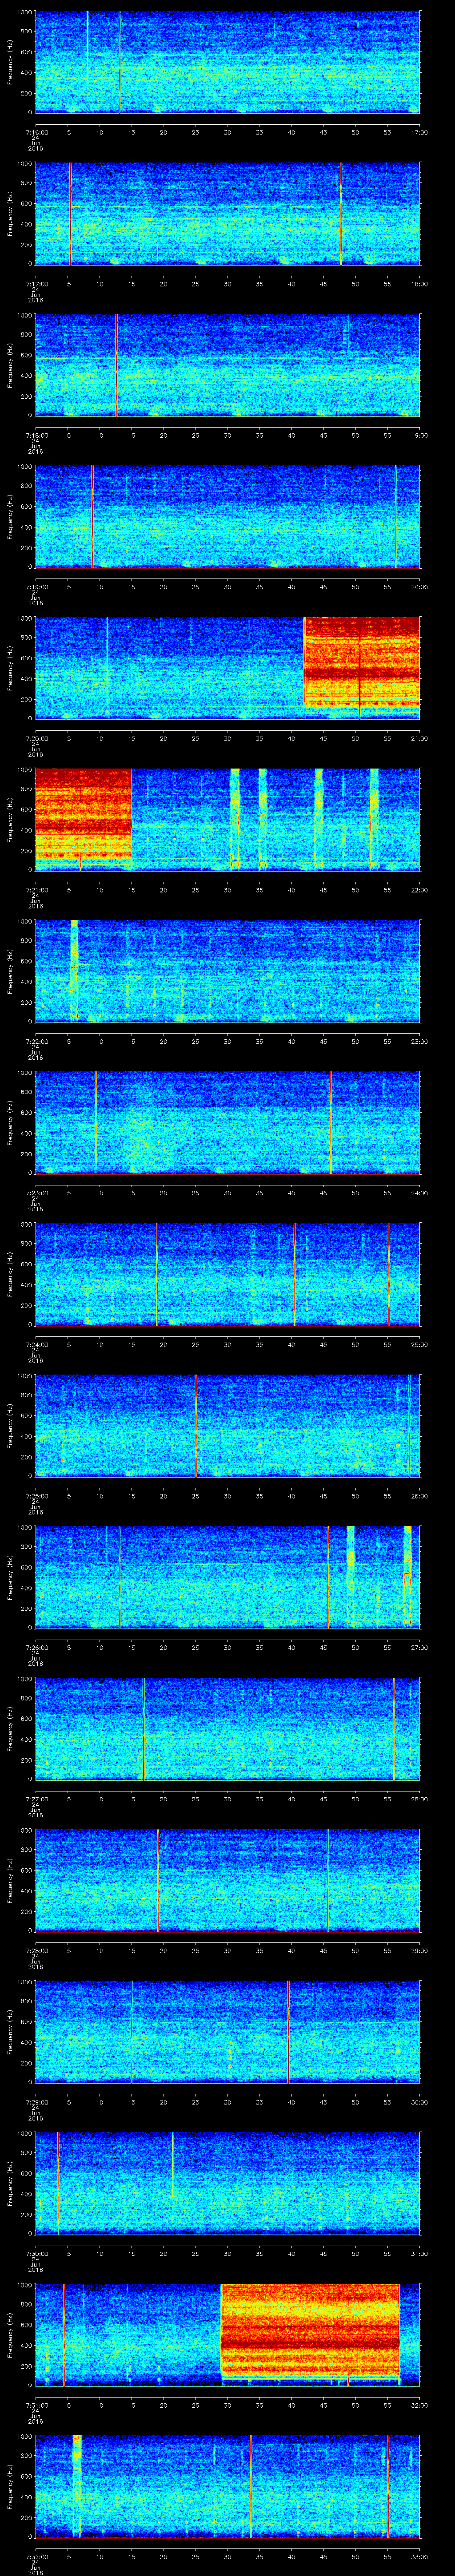This screenshot has height=2576, width=455.
Task: Click the 7:29:00 start time label
Action: tap(36, 2102)
